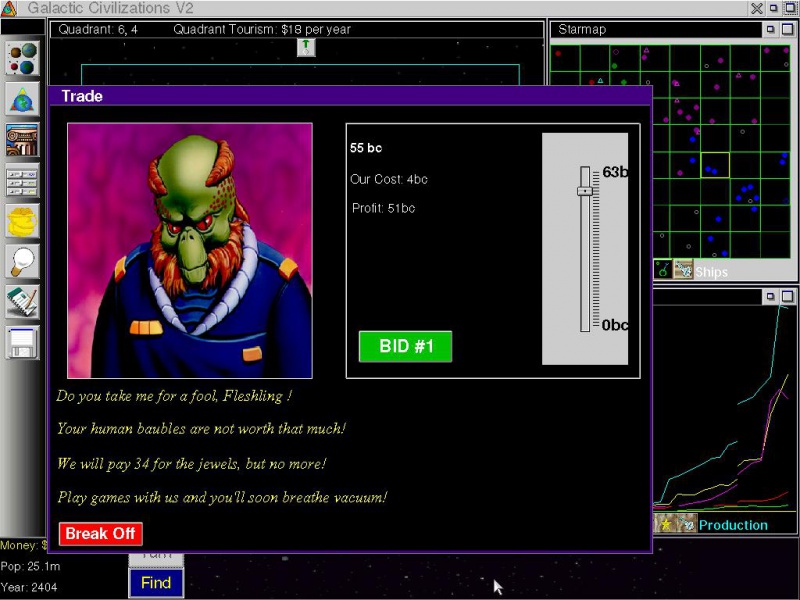Image resolution: width=800 pixels, height=600 pixels.
Task: Click main window small-square minimize button
Action: coord(773,8)
